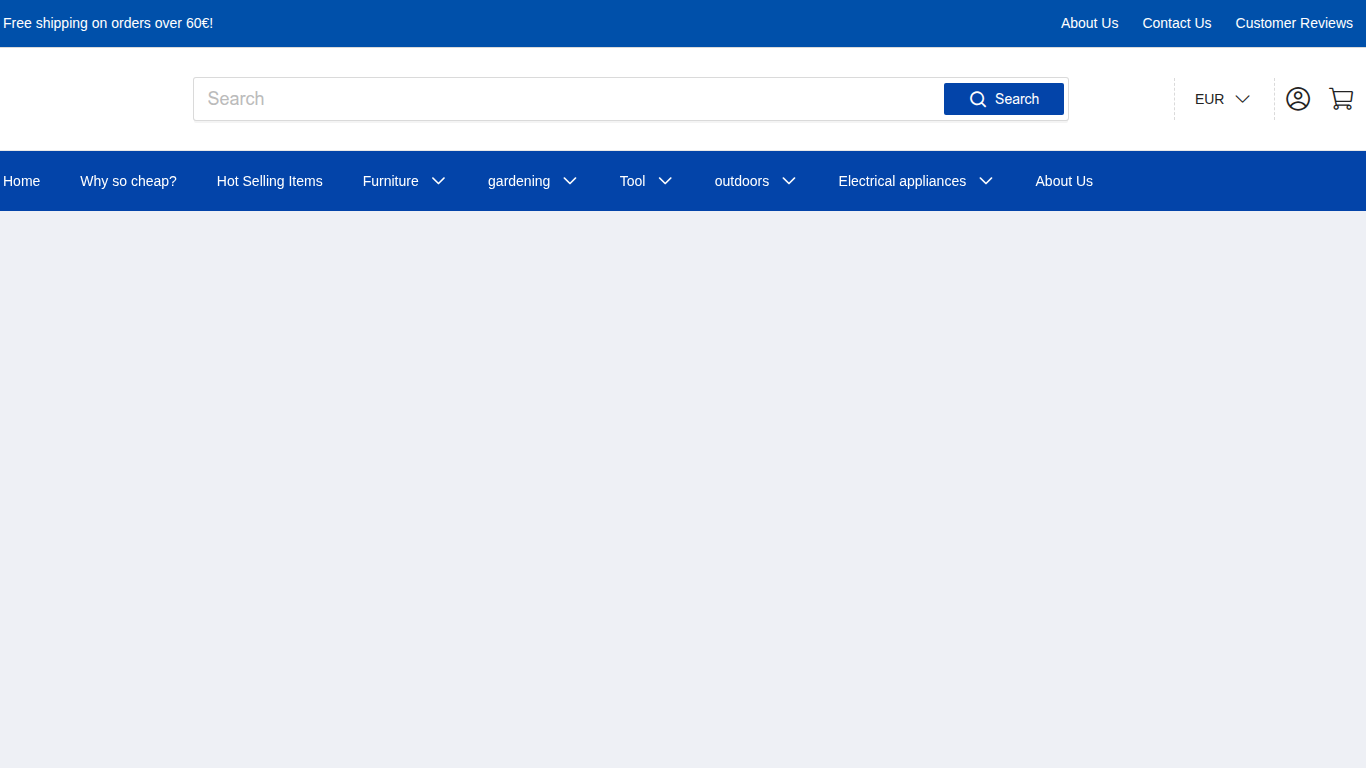Open the shopping cart icon
1366x768 pixels.
click(1341, 99)
